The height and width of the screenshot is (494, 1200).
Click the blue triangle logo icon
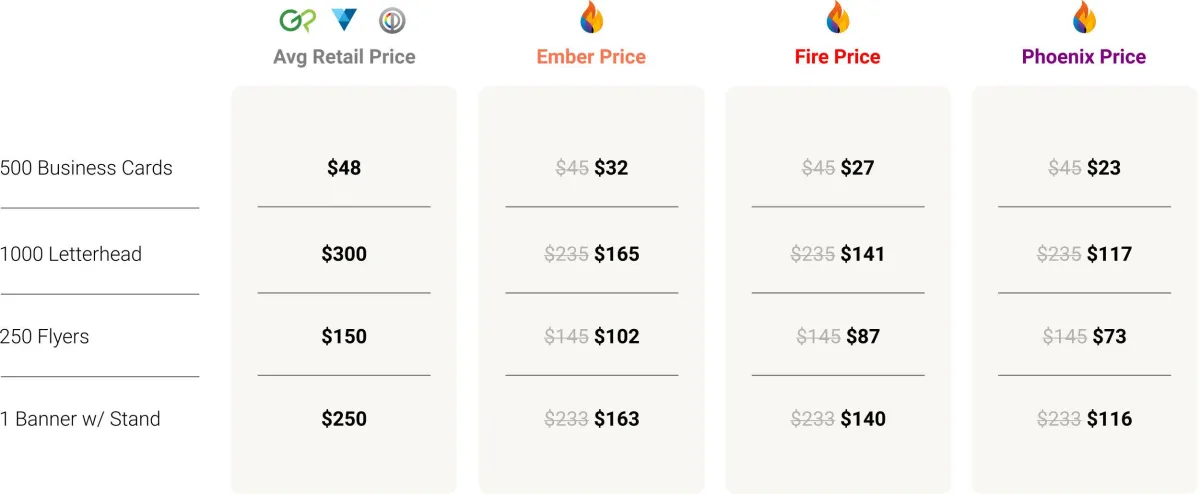point(344,19)
